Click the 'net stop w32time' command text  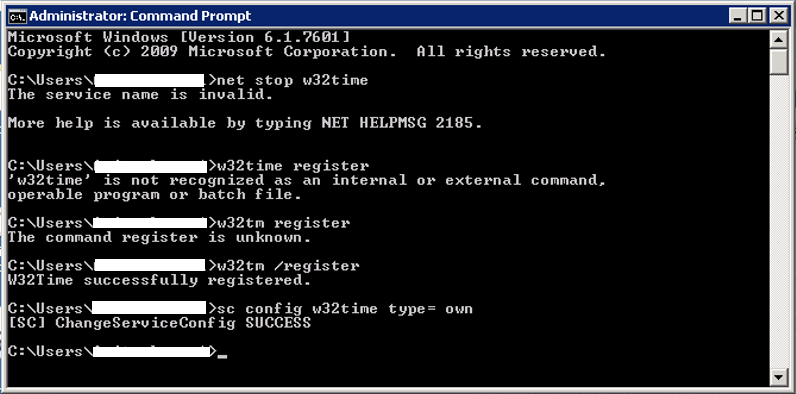[292, 80]
